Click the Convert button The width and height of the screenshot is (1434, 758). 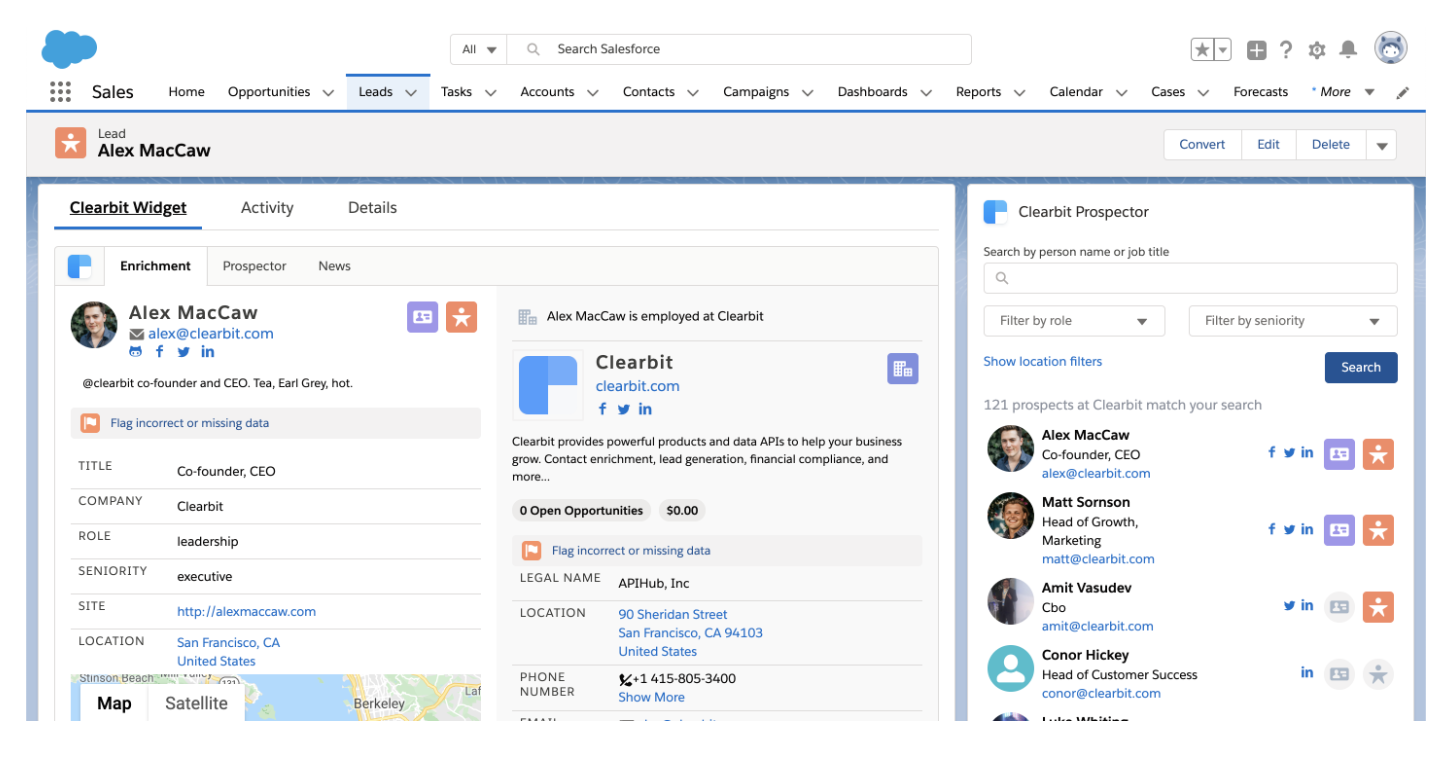point(1202,145)
